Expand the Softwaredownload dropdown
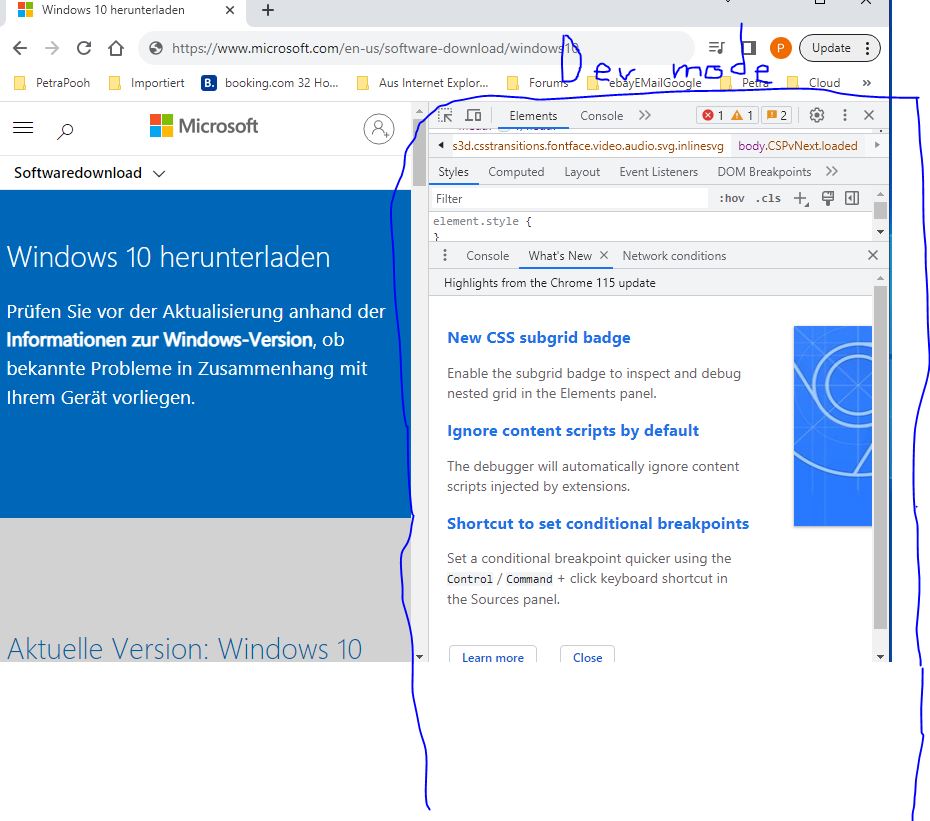930x821 pixels. [89, 173]
